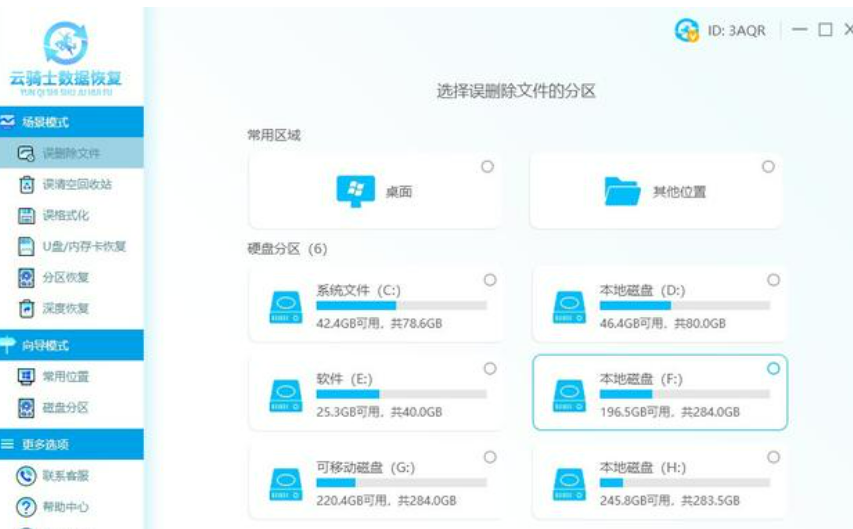This screenshot has width=853, height=529.
Task: Click the 本地磁盘 (D:) usage bar
Action: (684, 305)
